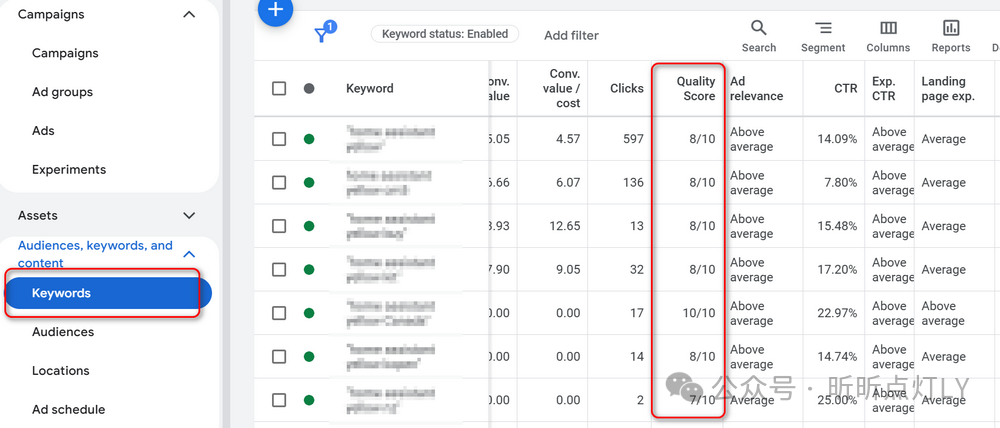The width and height of the screenshot is (1000, 428).
Task: Toggle the select-all checkbox in header
Action: coord(279,88)
